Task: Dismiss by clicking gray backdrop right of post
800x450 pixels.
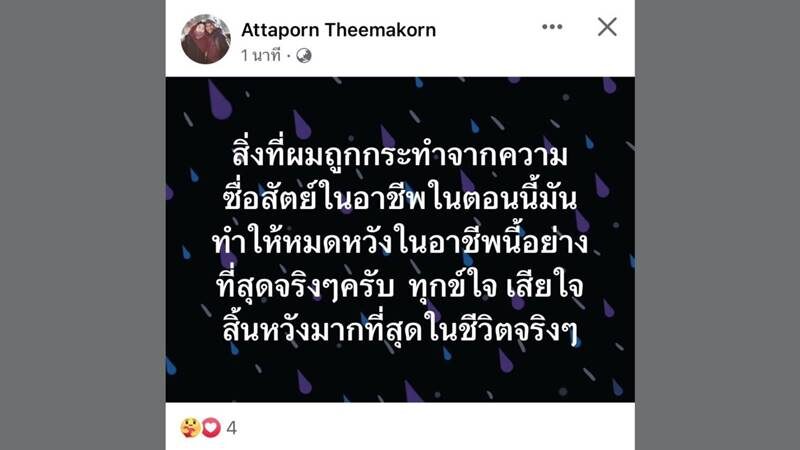Action: (x=717, y=225)
